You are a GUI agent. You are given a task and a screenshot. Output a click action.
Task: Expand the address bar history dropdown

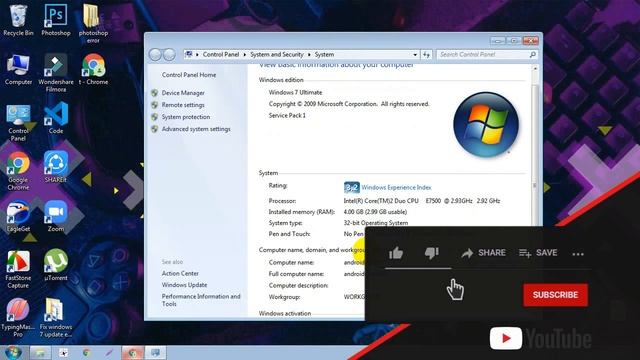point(415,55)
